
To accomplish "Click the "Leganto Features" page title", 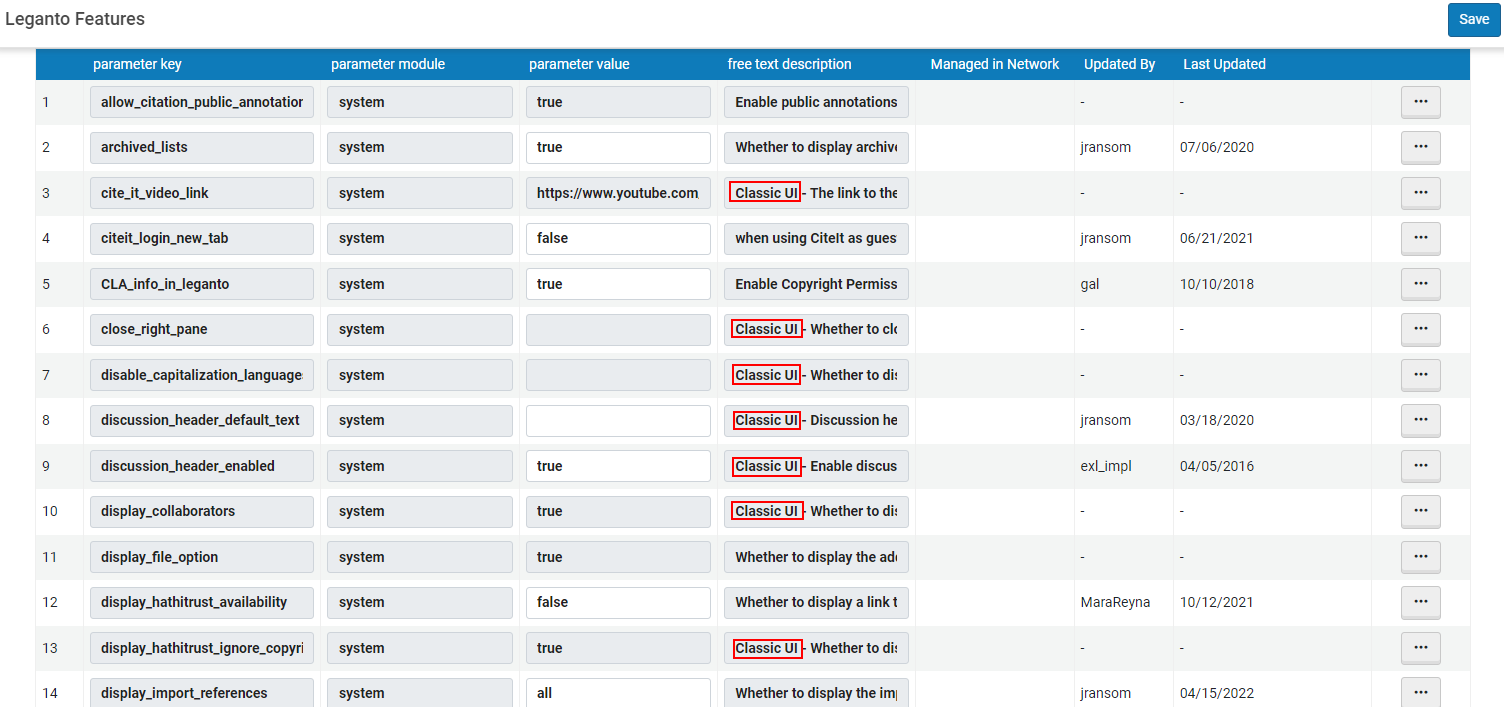I will pos(75,19).
